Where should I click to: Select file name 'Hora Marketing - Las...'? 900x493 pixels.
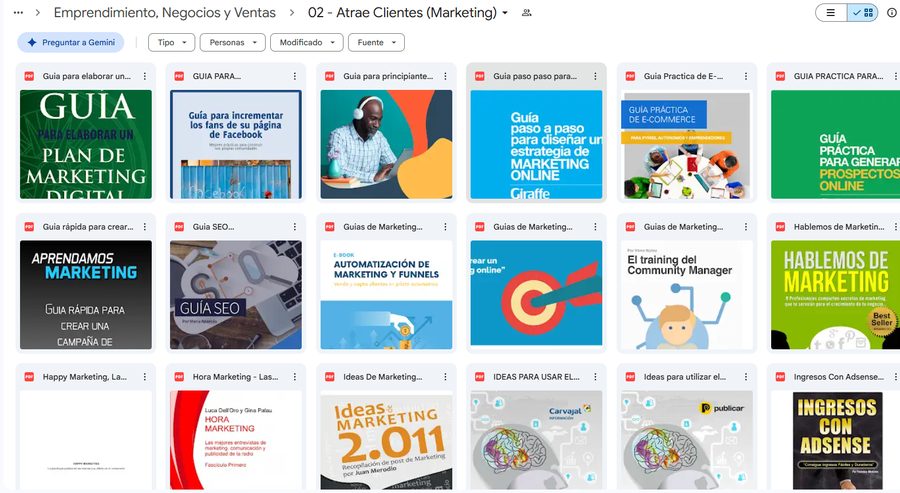[235, 377]
